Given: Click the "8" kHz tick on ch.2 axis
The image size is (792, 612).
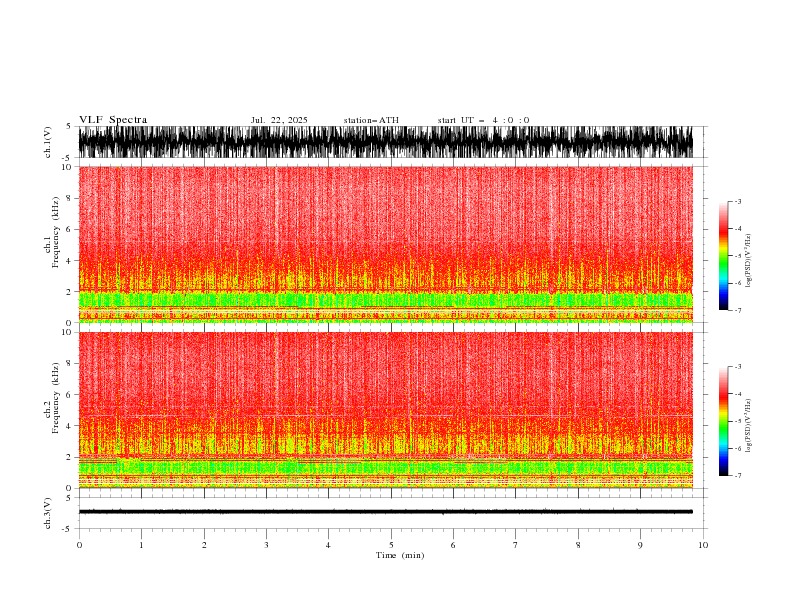Looking at the screenshot, I should click(69, 364).
